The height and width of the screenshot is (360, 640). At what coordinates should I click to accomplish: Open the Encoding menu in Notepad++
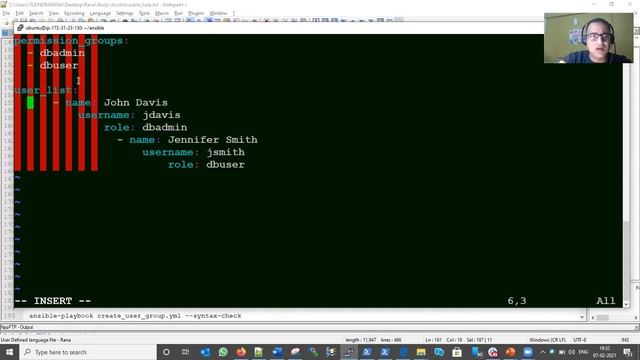[x=74, y=13]
